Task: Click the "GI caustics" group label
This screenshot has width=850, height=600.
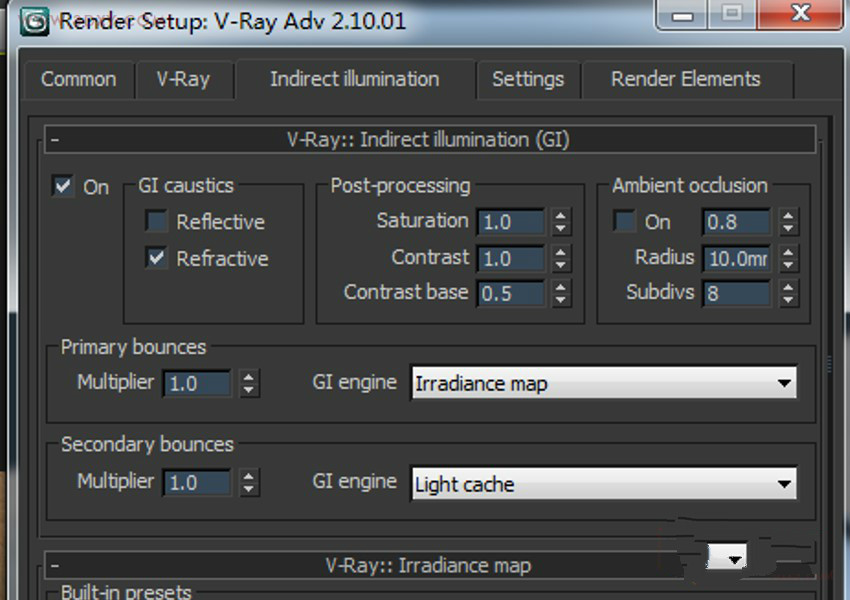Action: coord(186,186)
